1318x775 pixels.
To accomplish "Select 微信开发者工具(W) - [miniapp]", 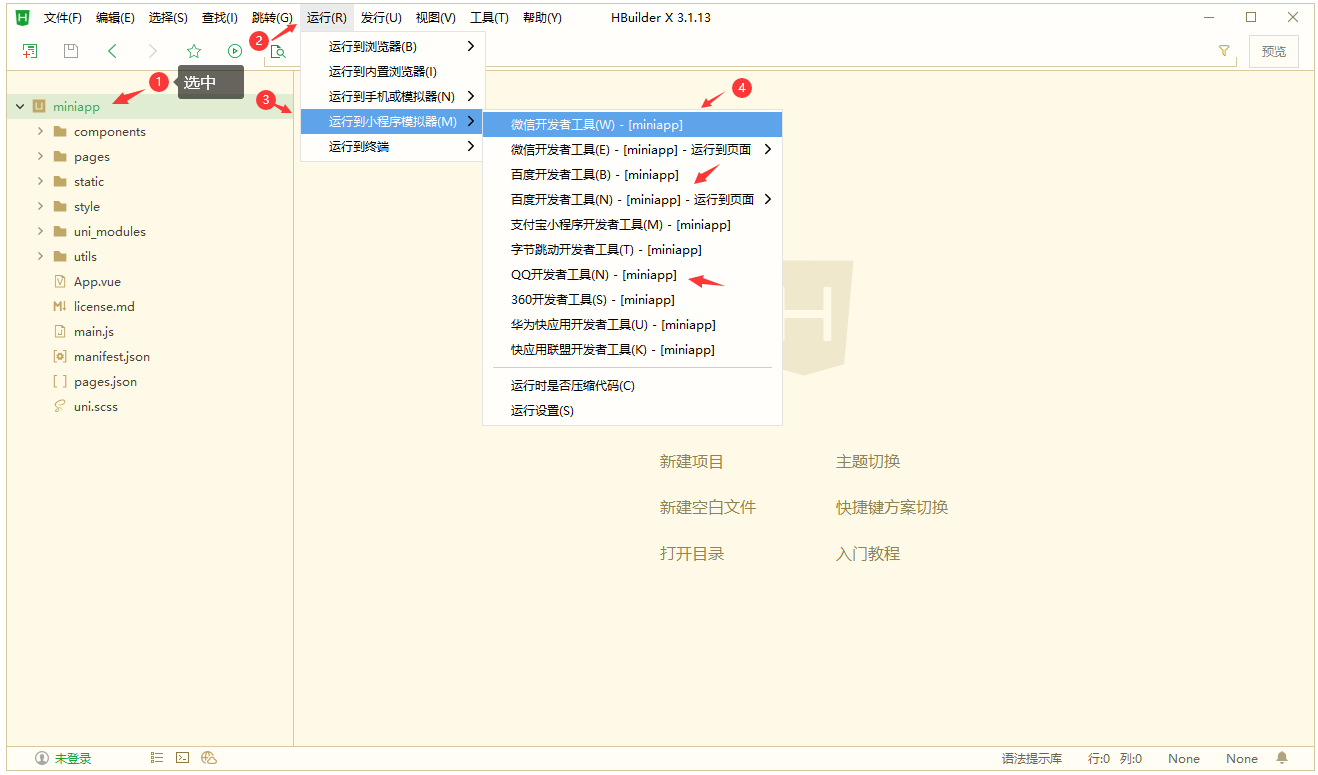I will coord(596,125).
